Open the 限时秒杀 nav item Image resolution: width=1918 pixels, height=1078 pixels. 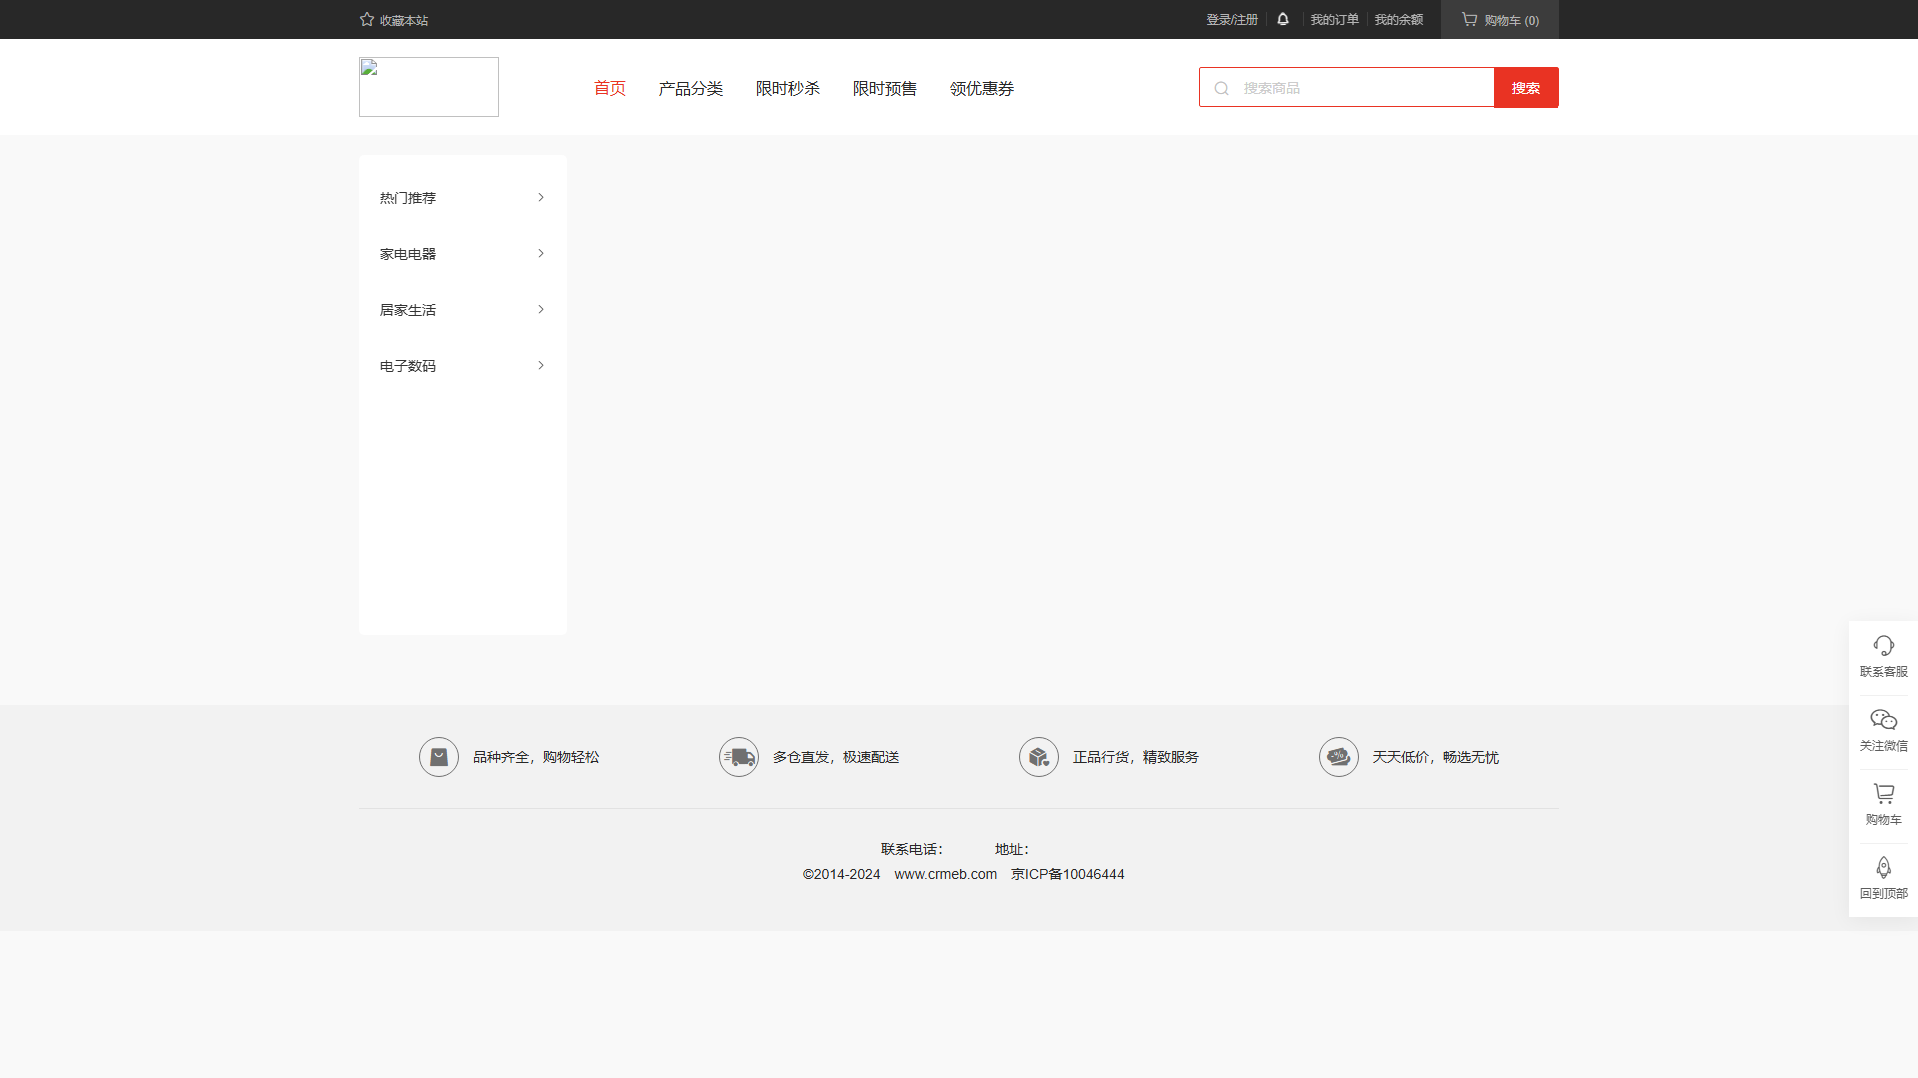tap(787, 88)
